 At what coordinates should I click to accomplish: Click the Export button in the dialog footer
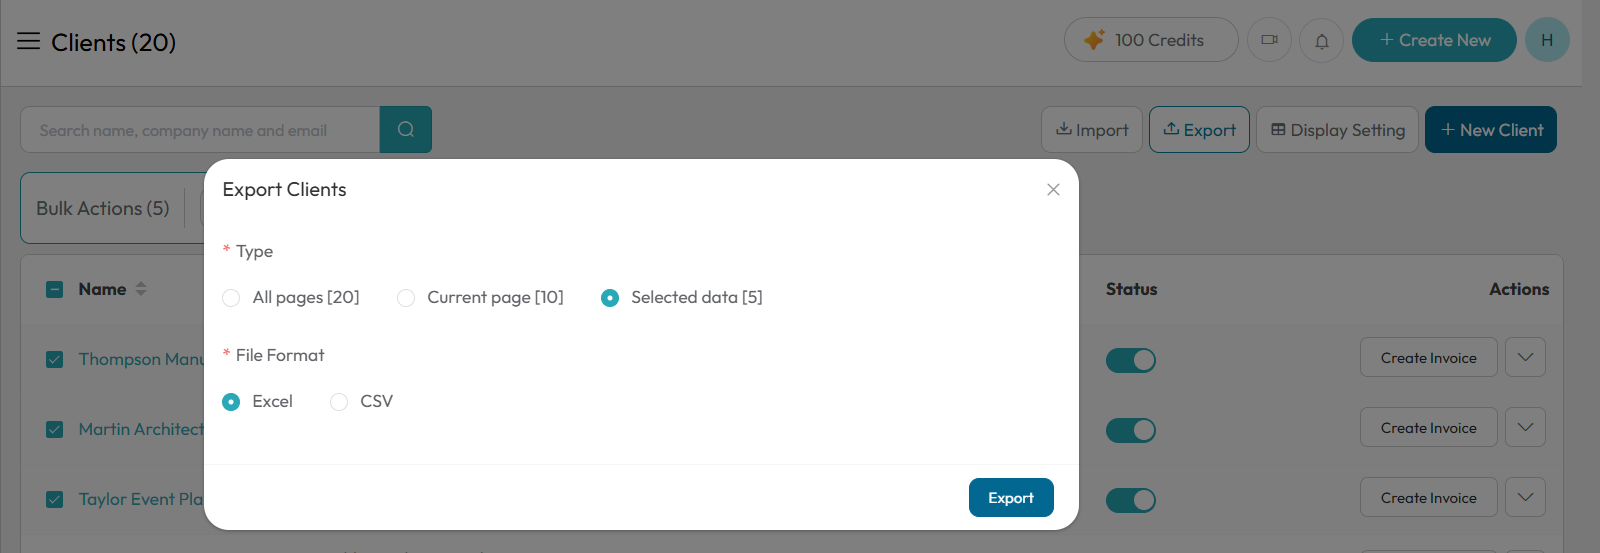pos(1011,498)
